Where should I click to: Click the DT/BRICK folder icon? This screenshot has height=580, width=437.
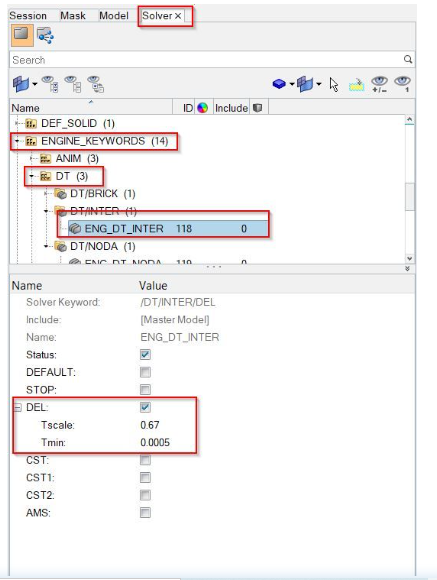pyautogui.click(x=60, y=193)
